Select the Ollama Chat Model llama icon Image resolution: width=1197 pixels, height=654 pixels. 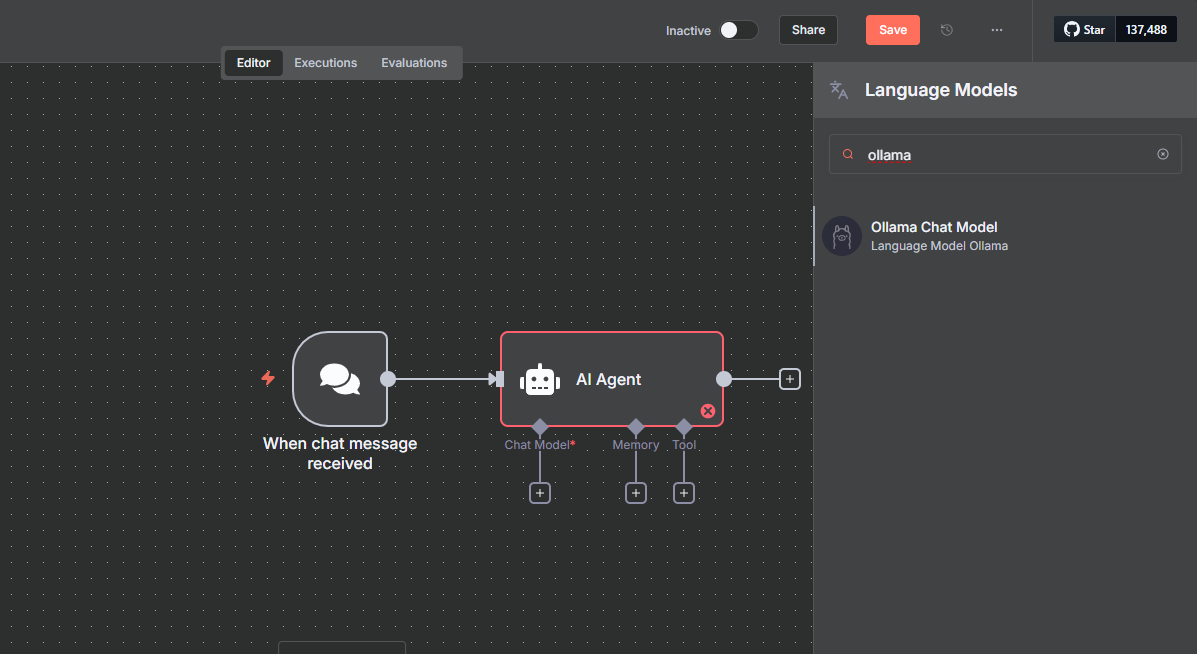[841, 236]
